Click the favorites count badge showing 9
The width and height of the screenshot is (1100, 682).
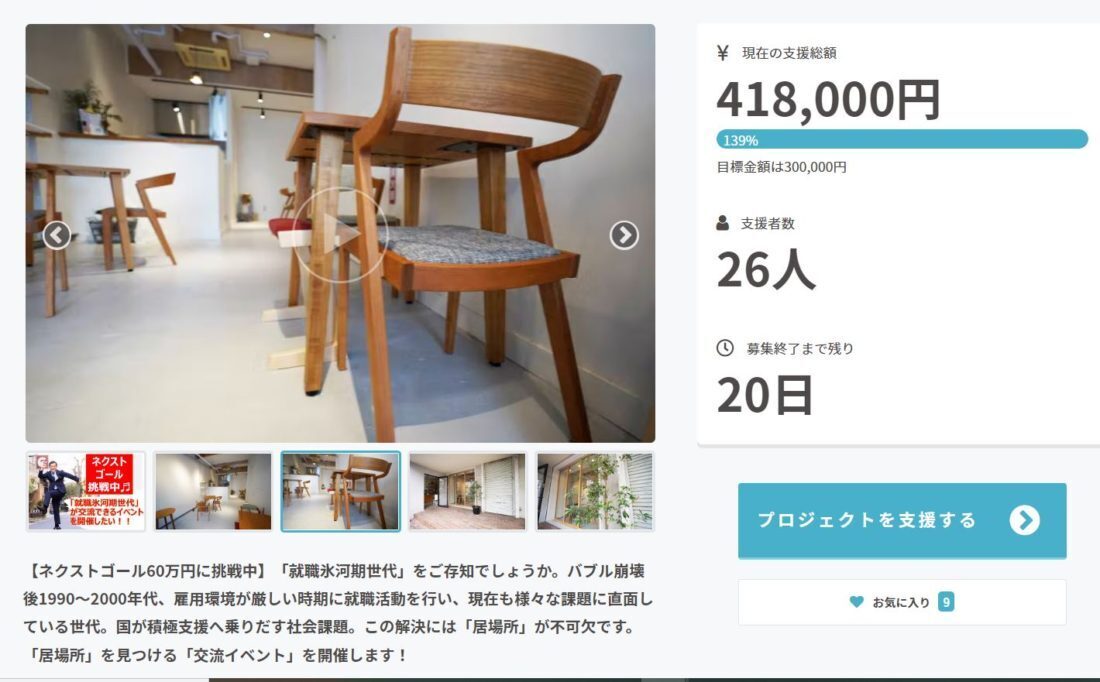click(x=946, y=602)
